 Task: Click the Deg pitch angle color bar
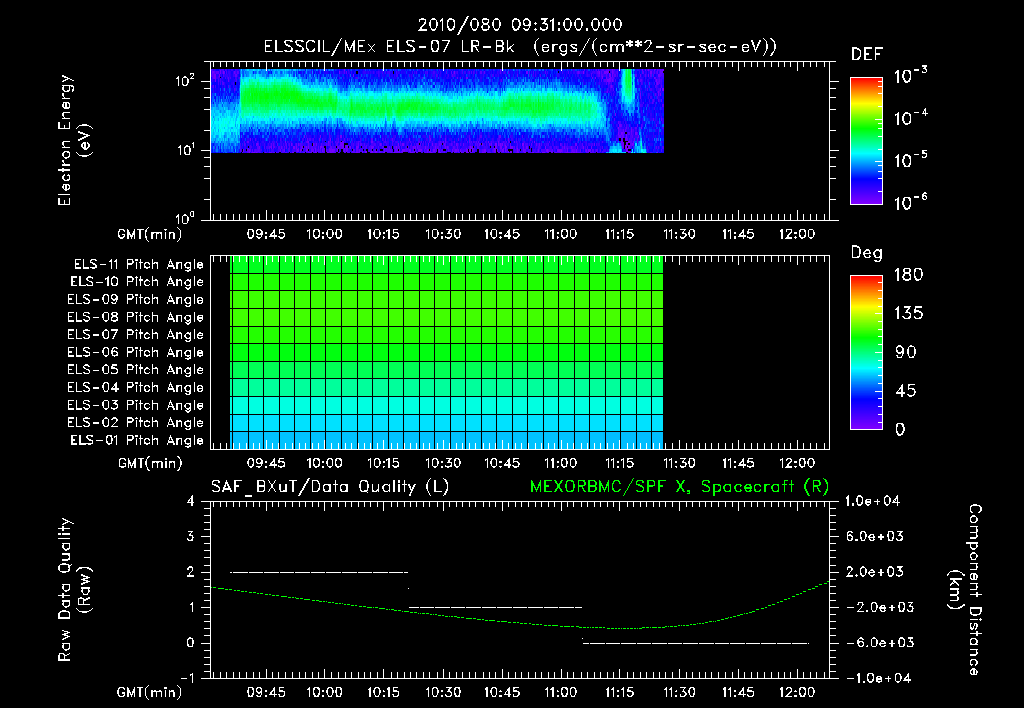[x=866, y=353]
